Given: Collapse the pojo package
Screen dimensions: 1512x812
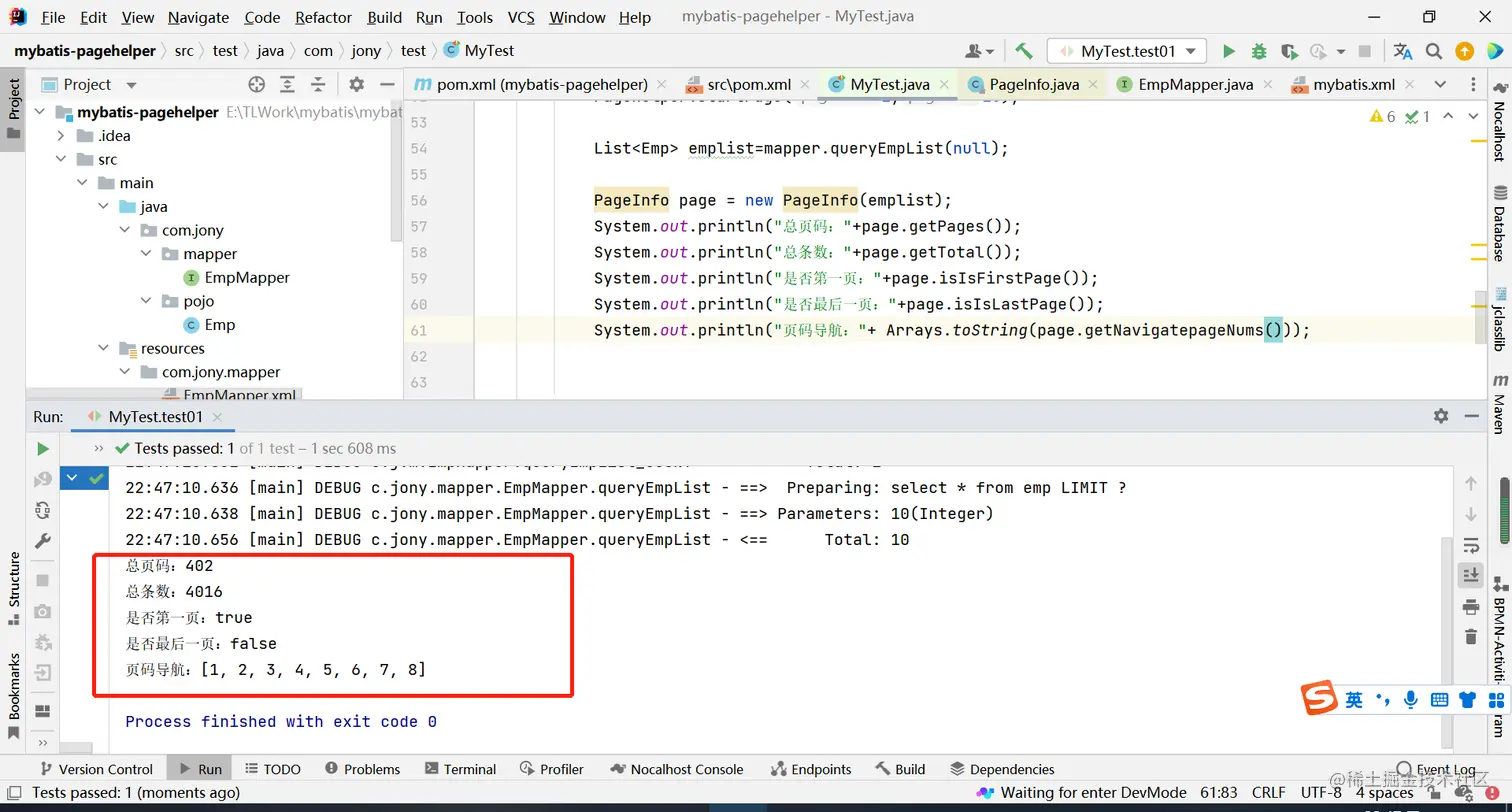Looking at the screenshot, I should pyautogui.click(x=146, y=301).
